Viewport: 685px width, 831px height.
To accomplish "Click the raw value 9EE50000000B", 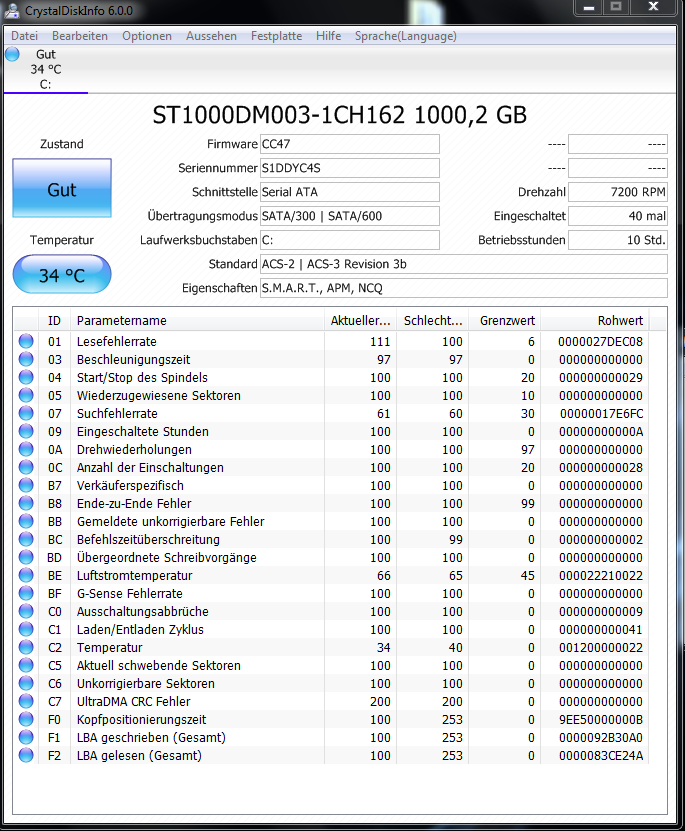I will (600, 720).
